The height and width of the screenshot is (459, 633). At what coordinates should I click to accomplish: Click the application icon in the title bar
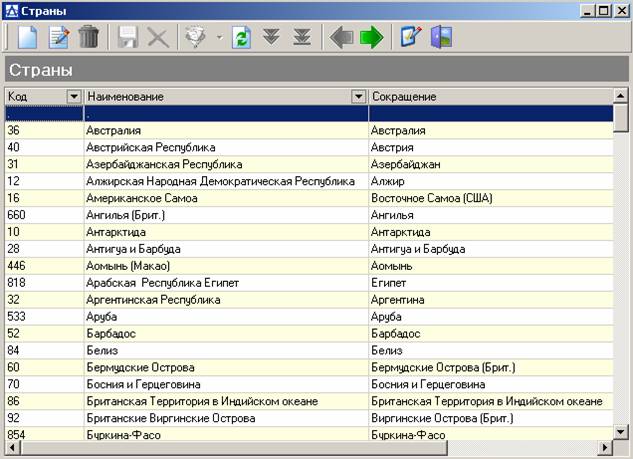pos(12,11)
